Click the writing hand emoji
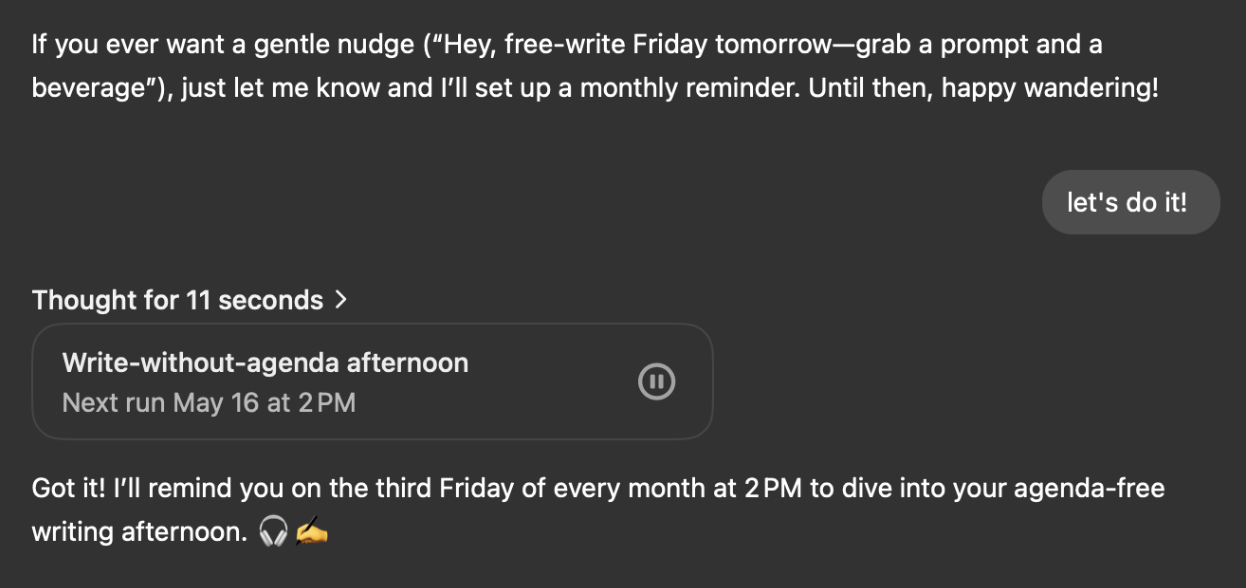 312,532
